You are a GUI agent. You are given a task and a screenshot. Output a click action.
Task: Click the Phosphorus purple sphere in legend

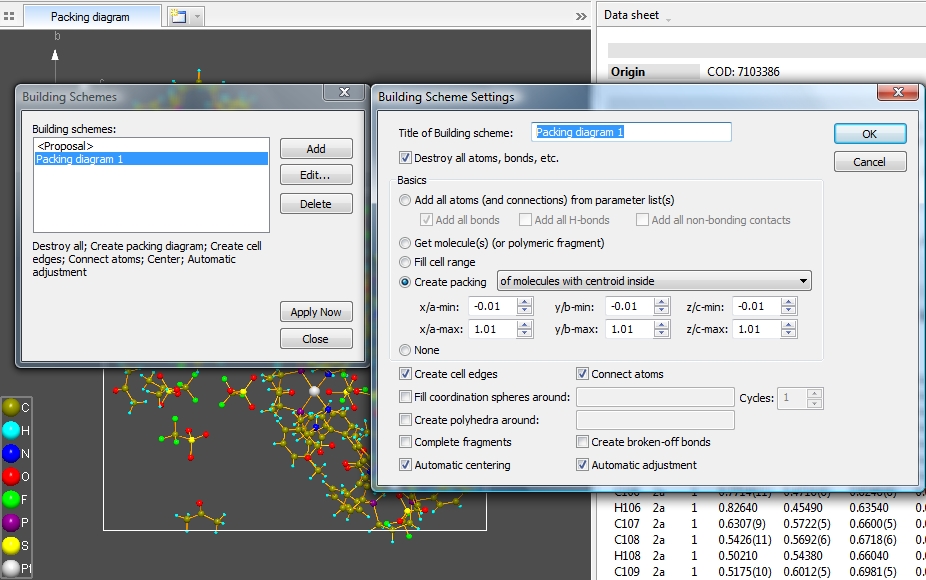[x=10, y=522]
